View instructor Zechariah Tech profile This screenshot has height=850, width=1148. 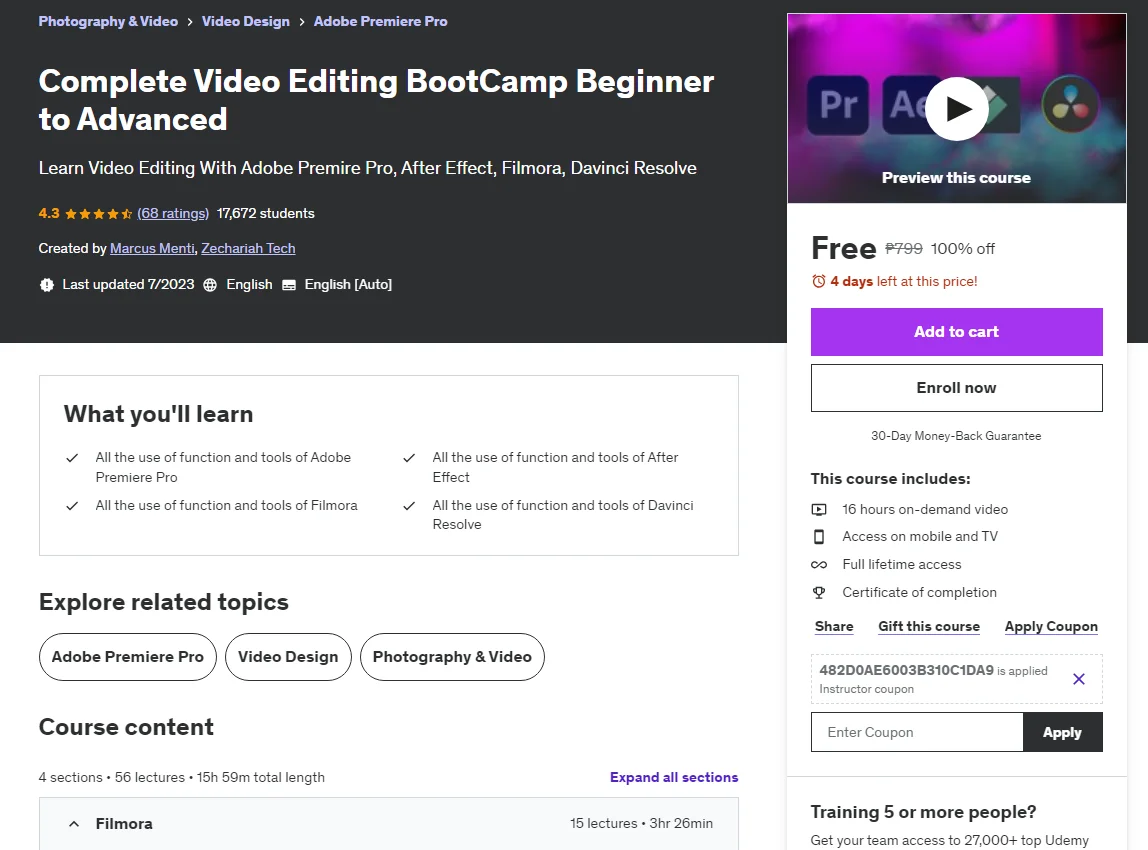click(248, 248)
